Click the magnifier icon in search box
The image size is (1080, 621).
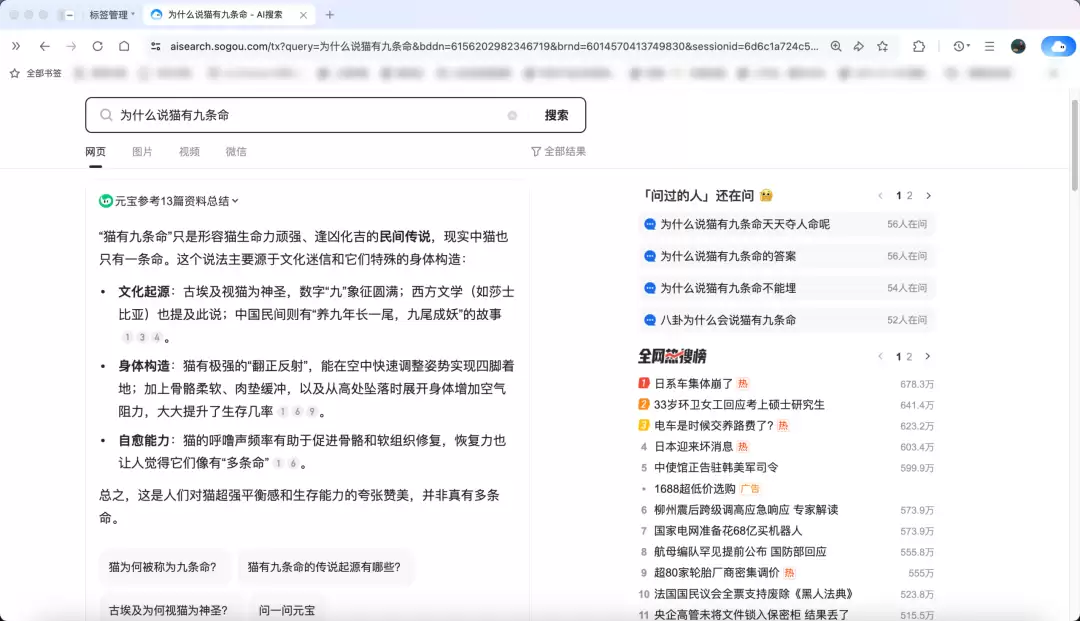pos(105,115)
